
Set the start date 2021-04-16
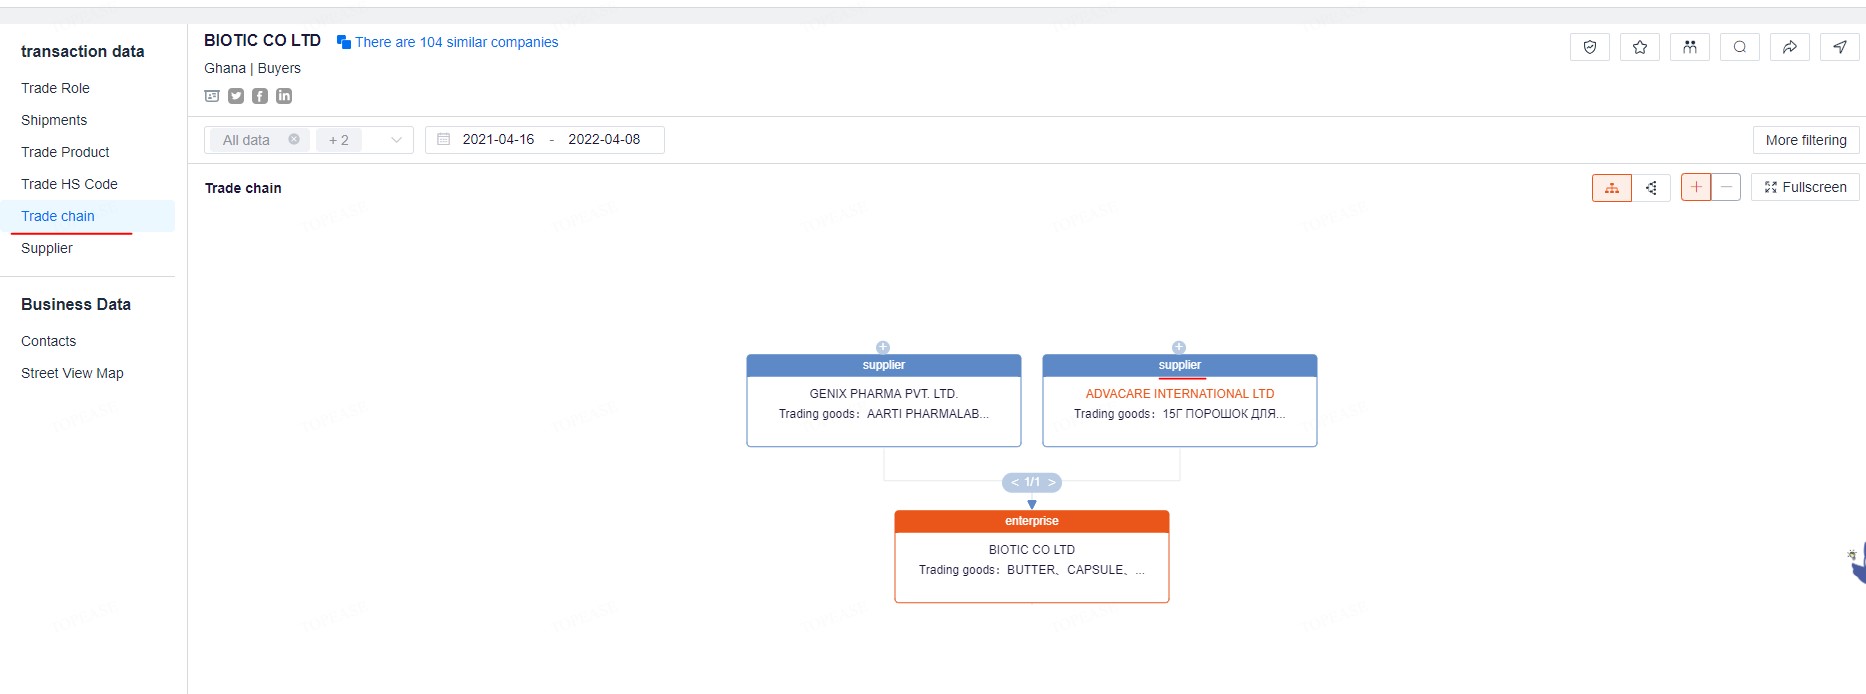point(498,140)
